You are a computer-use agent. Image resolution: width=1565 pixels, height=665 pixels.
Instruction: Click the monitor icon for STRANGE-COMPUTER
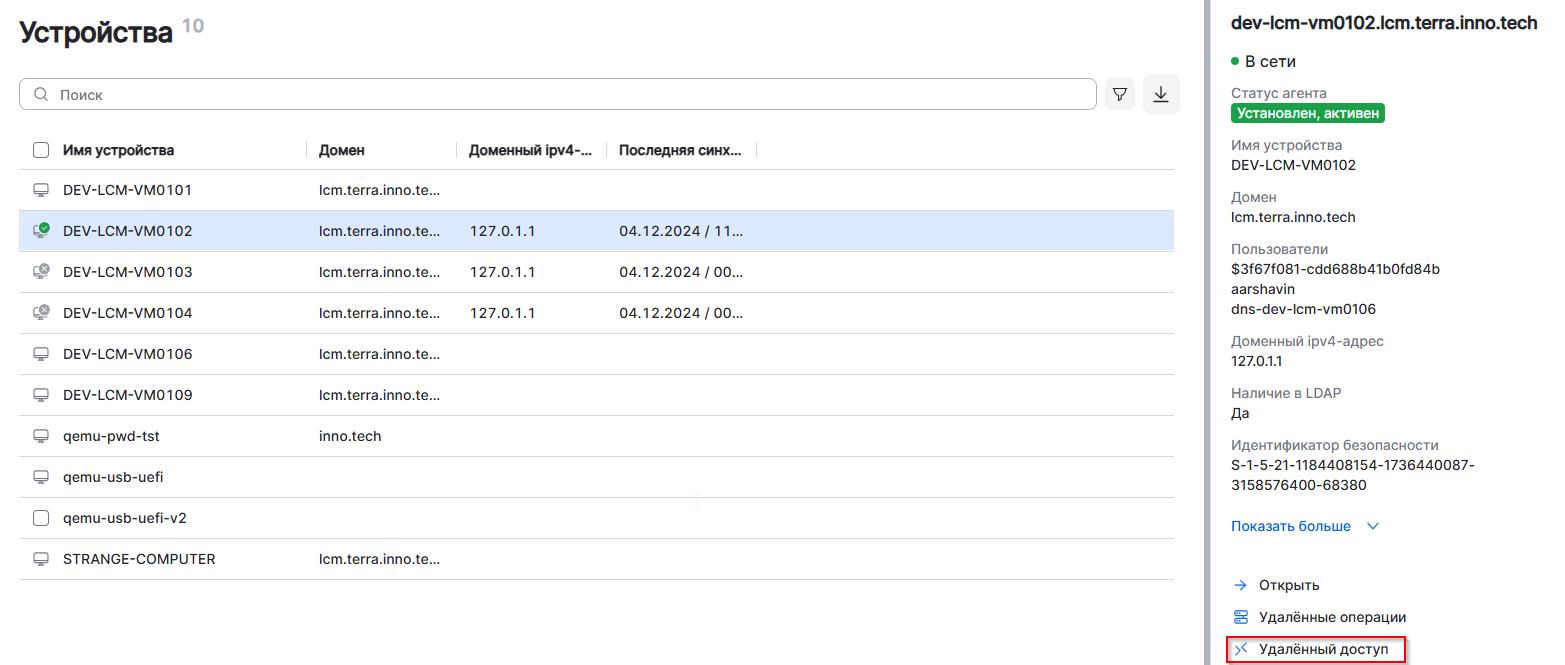(41, 559)
